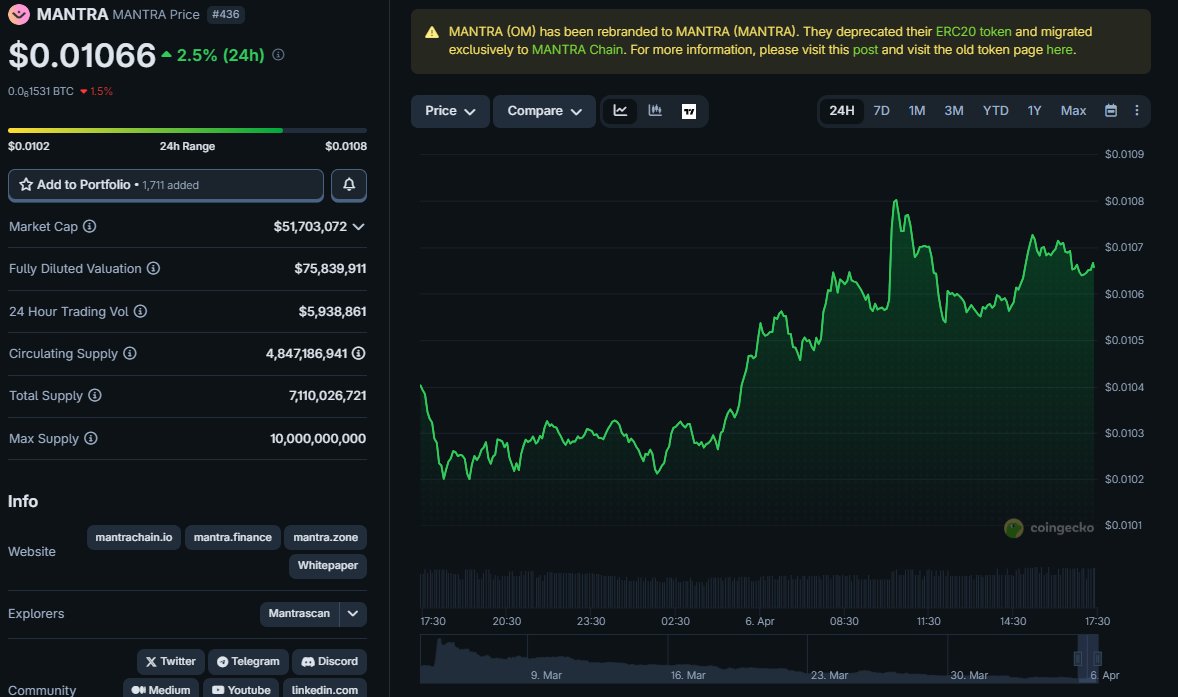Click the chart navigator range handle

[x=1079, y=658]
